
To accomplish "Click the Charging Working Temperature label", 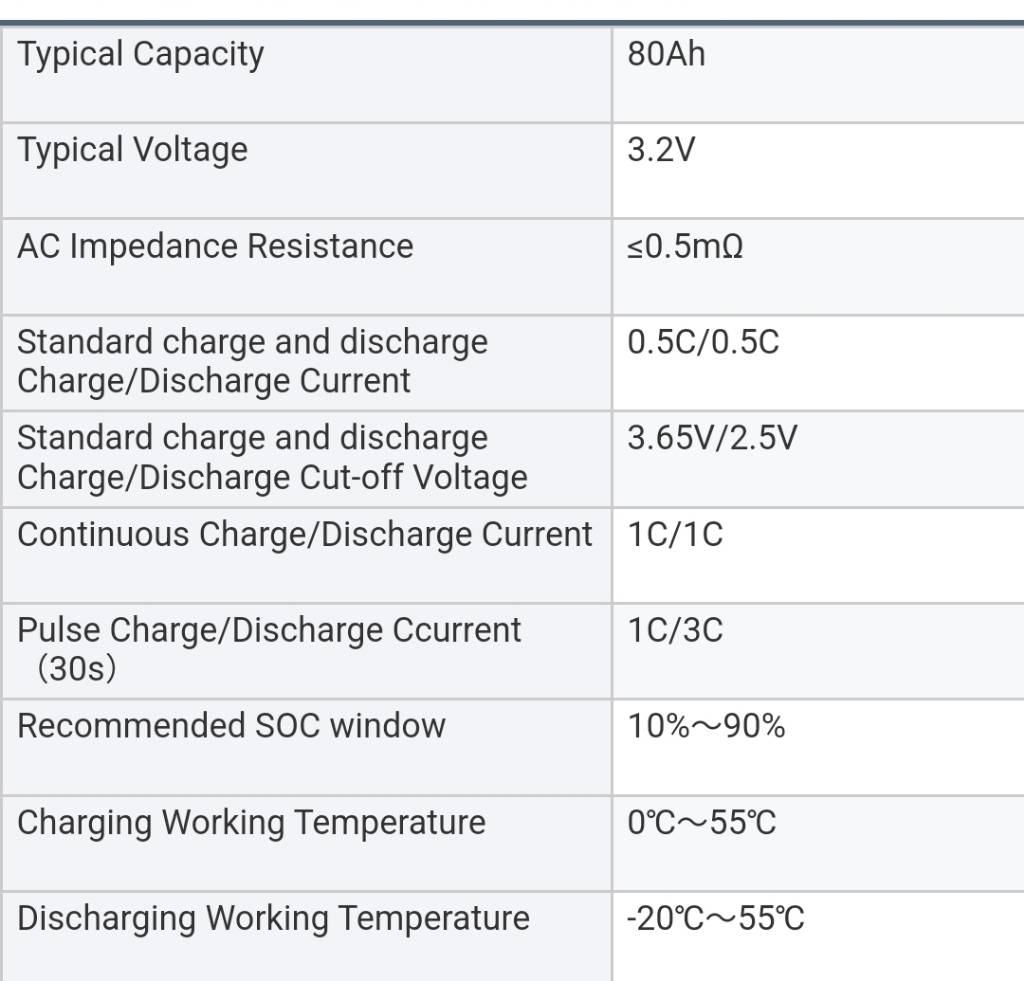I will pos(251,822).
